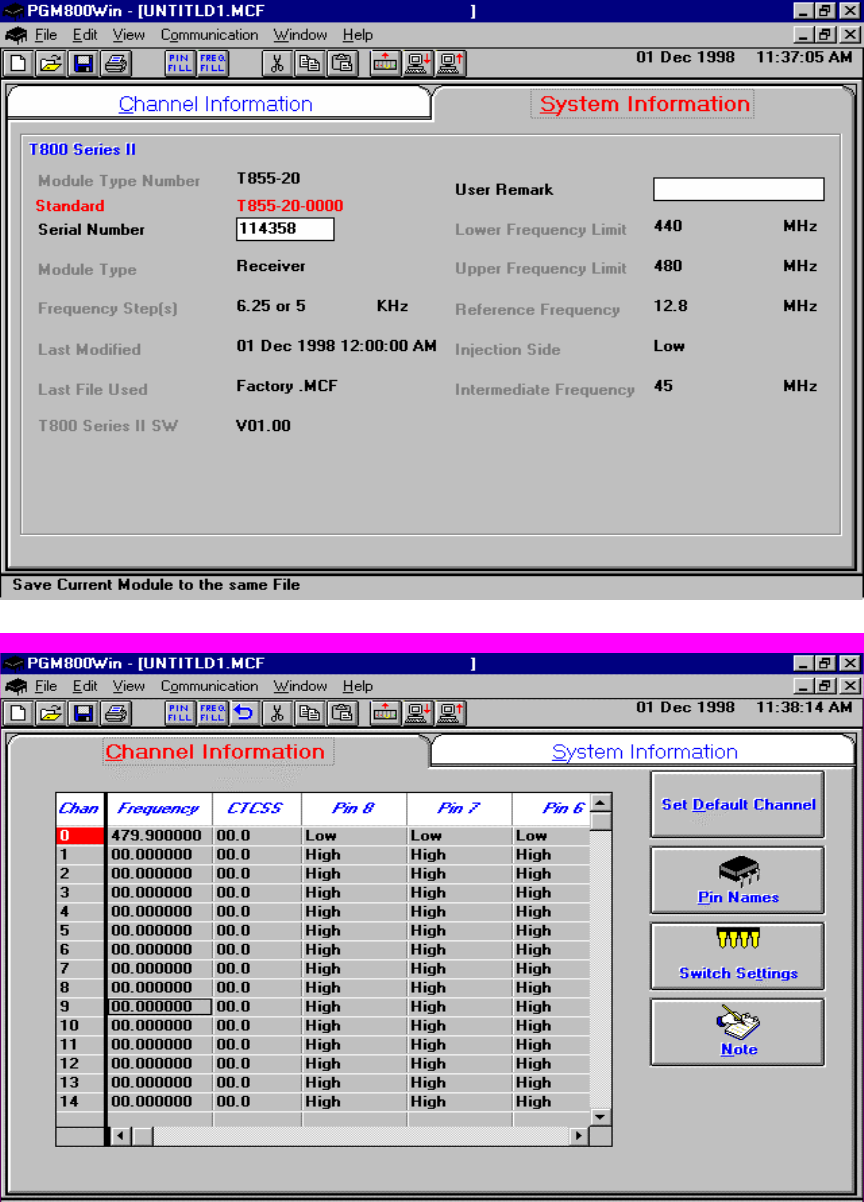864x1202 pixels.
Task: Click chip system-menu icon beside File, lower window
Action: click(x=15, y=686)
